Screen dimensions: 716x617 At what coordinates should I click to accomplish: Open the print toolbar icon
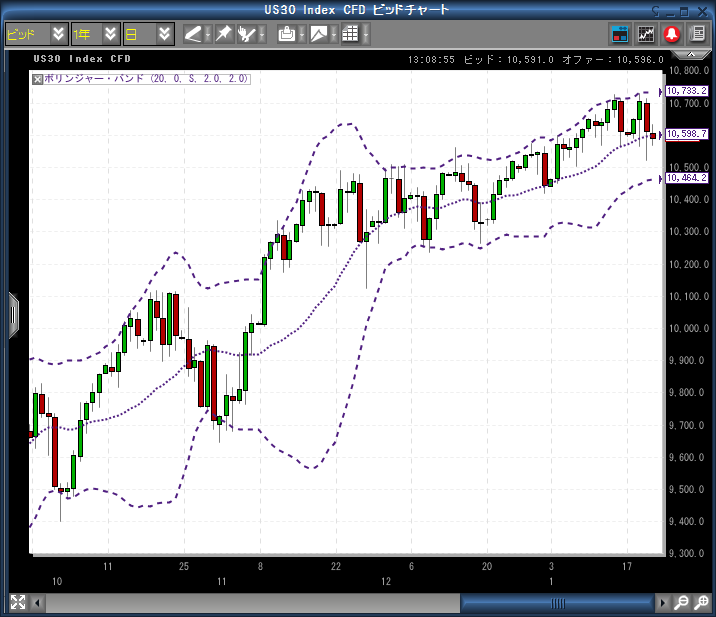click(286, 33)
